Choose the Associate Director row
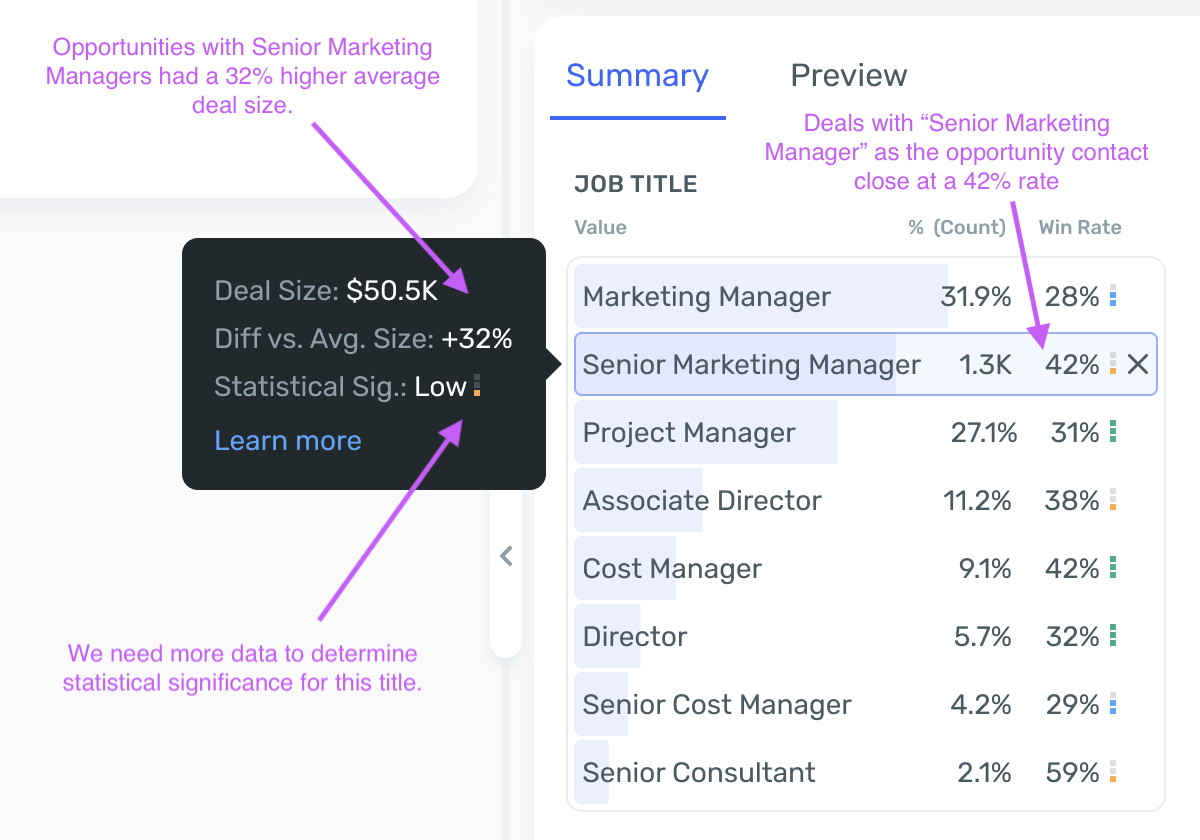 point(702,501)
